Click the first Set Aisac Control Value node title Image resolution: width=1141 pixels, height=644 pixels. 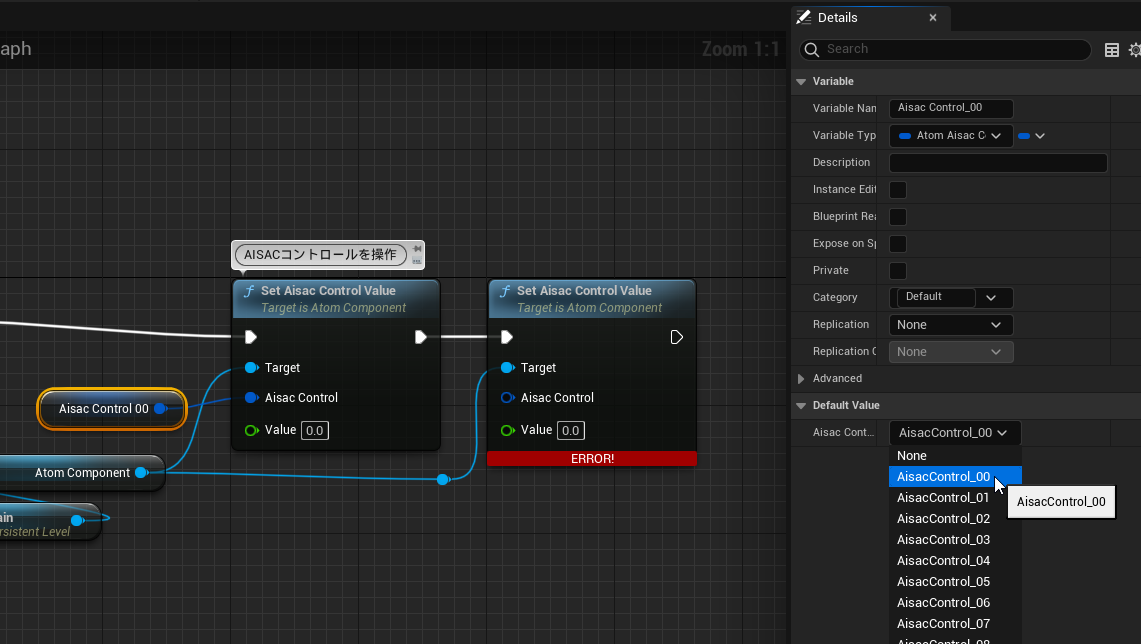[x=328, y=290]
